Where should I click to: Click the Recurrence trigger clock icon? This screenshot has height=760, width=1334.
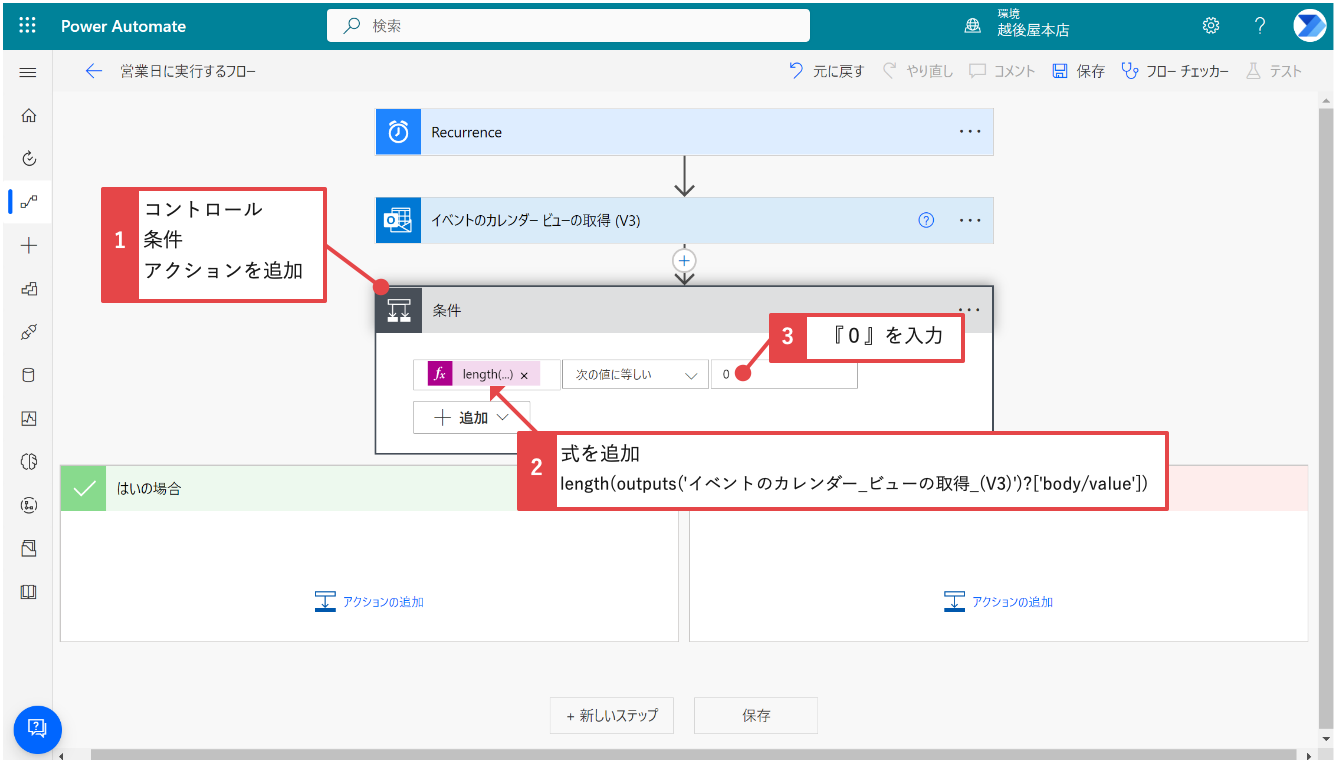(x=397, y=131)
